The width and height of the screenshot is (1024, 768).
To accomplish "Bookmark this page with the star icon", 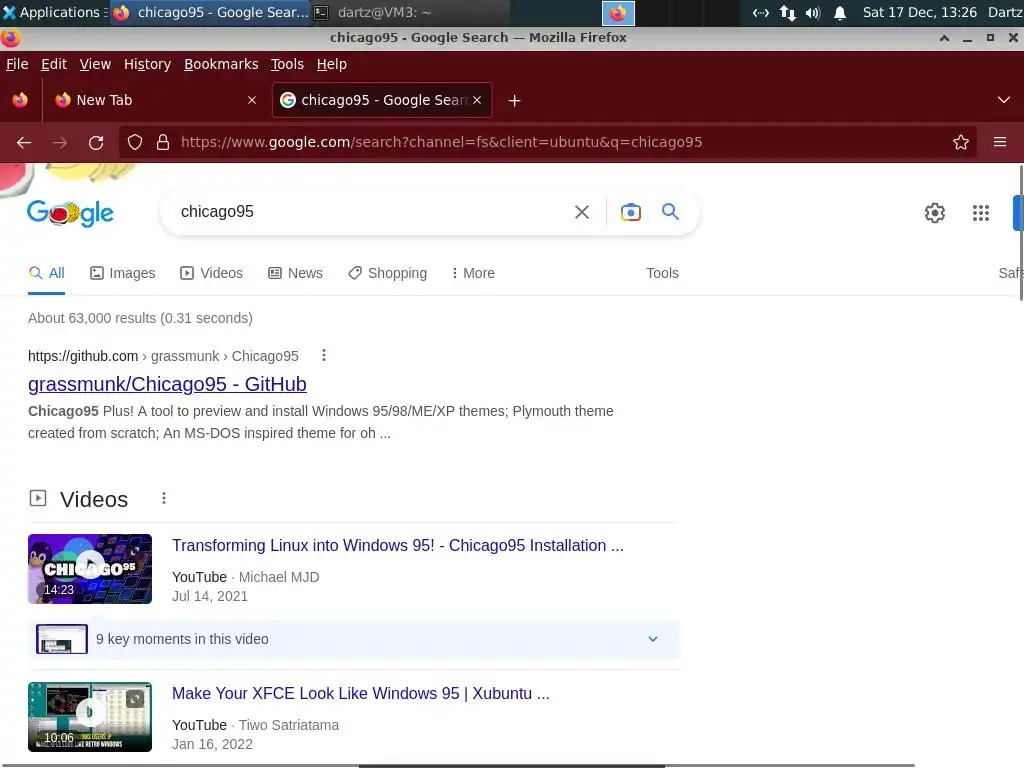I will (960, 142).
